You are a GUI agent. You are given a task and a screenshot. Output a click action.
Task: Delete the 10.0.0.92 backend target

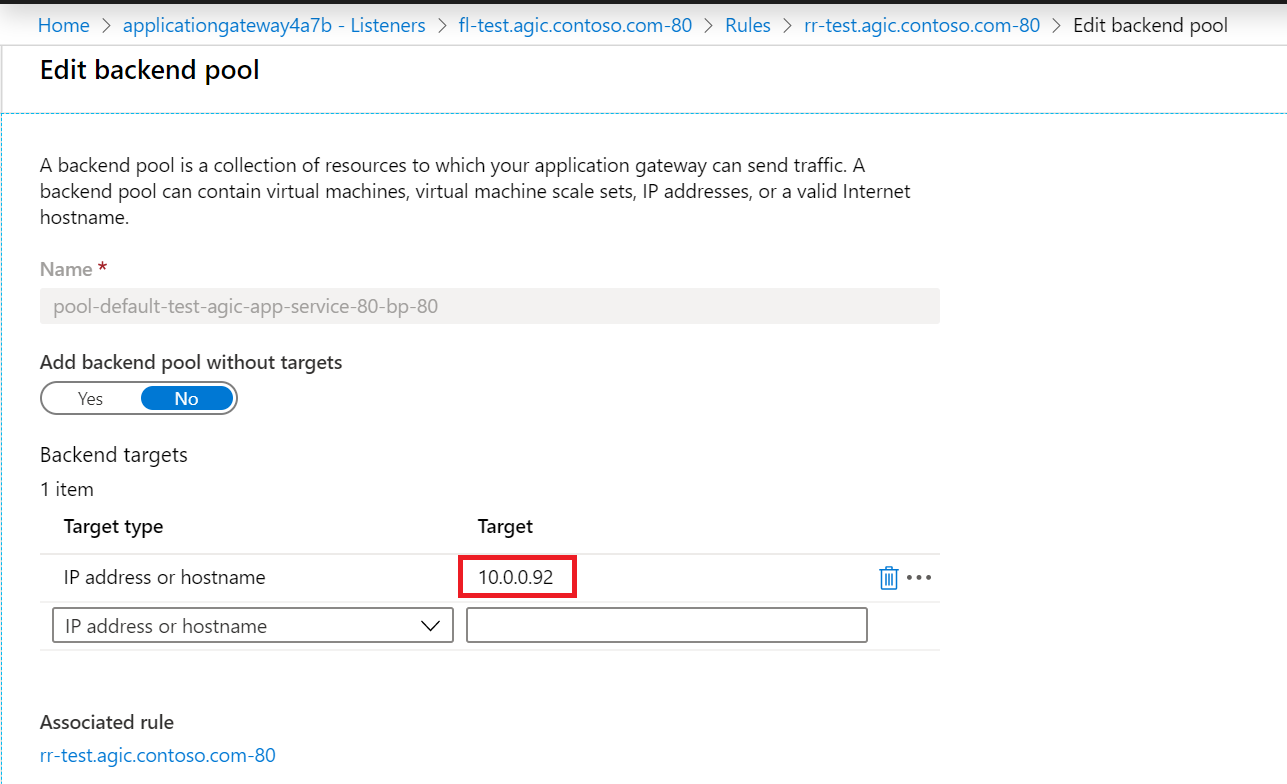click(x=888, y=578)
